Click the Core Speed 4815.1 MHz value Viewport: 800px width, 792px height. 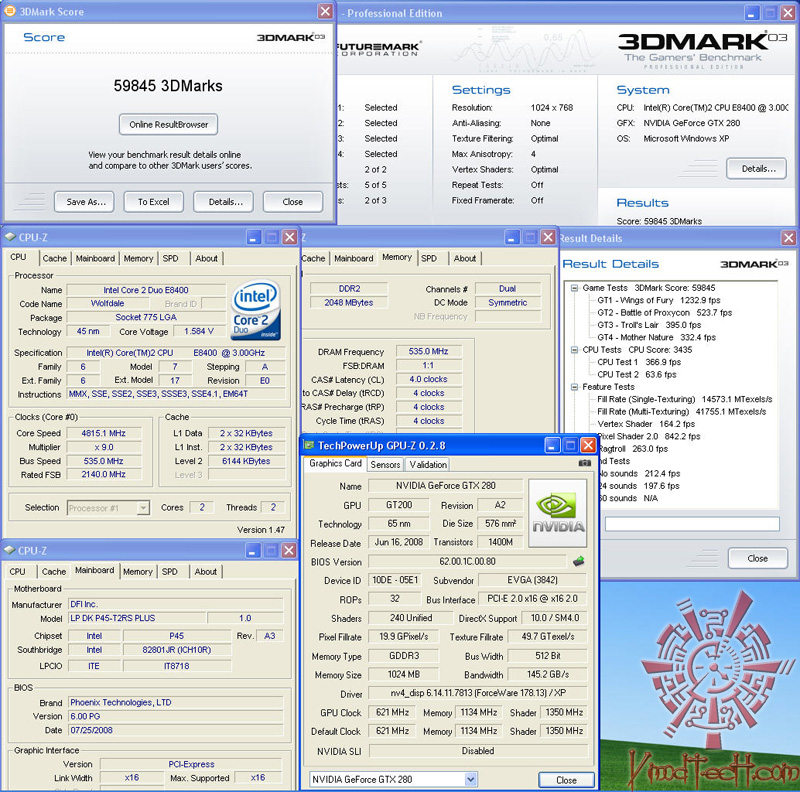point(104,433)
